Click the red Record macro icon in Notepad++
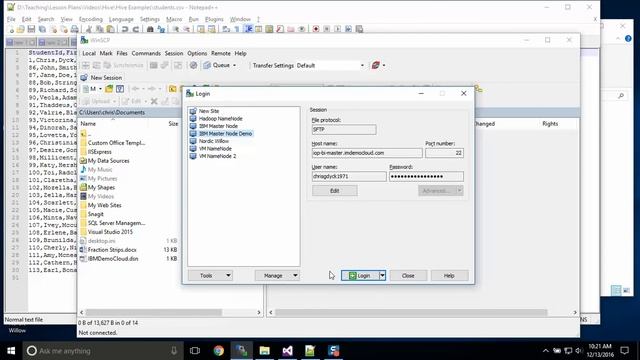The image size is (640, 360). click(316, 29)
